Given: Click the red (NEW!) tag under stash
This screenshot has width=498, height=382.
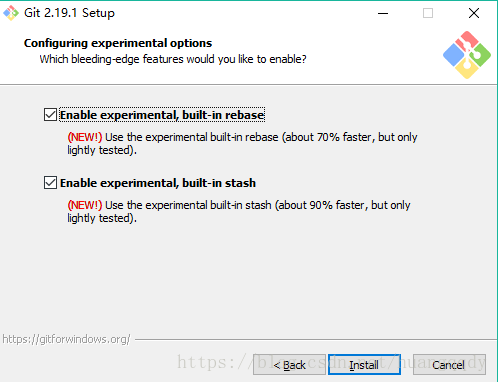Looking at the screenshot, I should (85, 205).
